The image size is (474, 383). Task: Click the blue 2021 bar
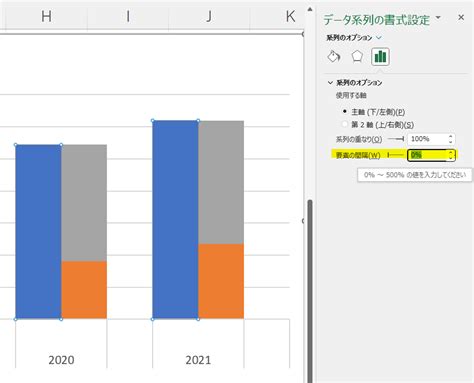point(175,220)
